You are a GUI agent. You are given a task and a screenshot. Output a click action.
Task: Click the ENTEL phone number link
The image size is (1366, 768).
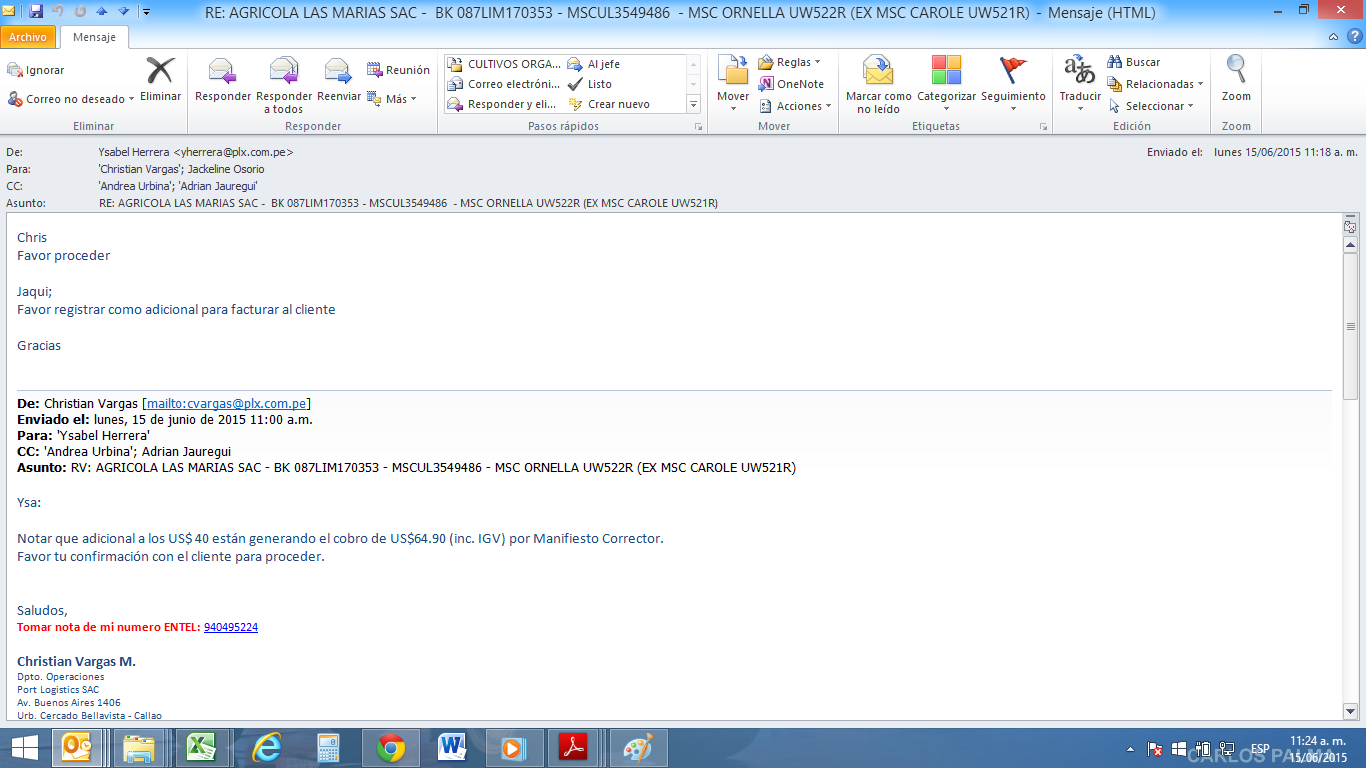231,628
